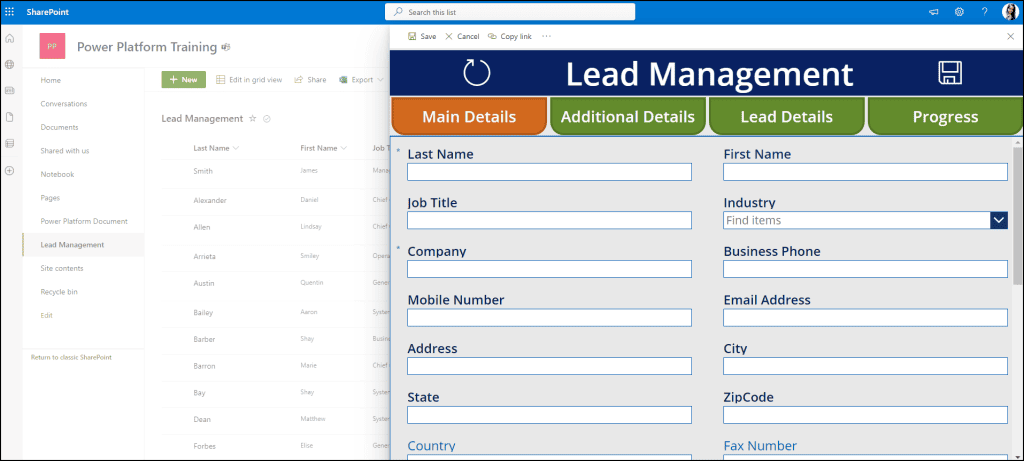Click the Job Title input field
1024x461 pixels.
tap(549, 220)
